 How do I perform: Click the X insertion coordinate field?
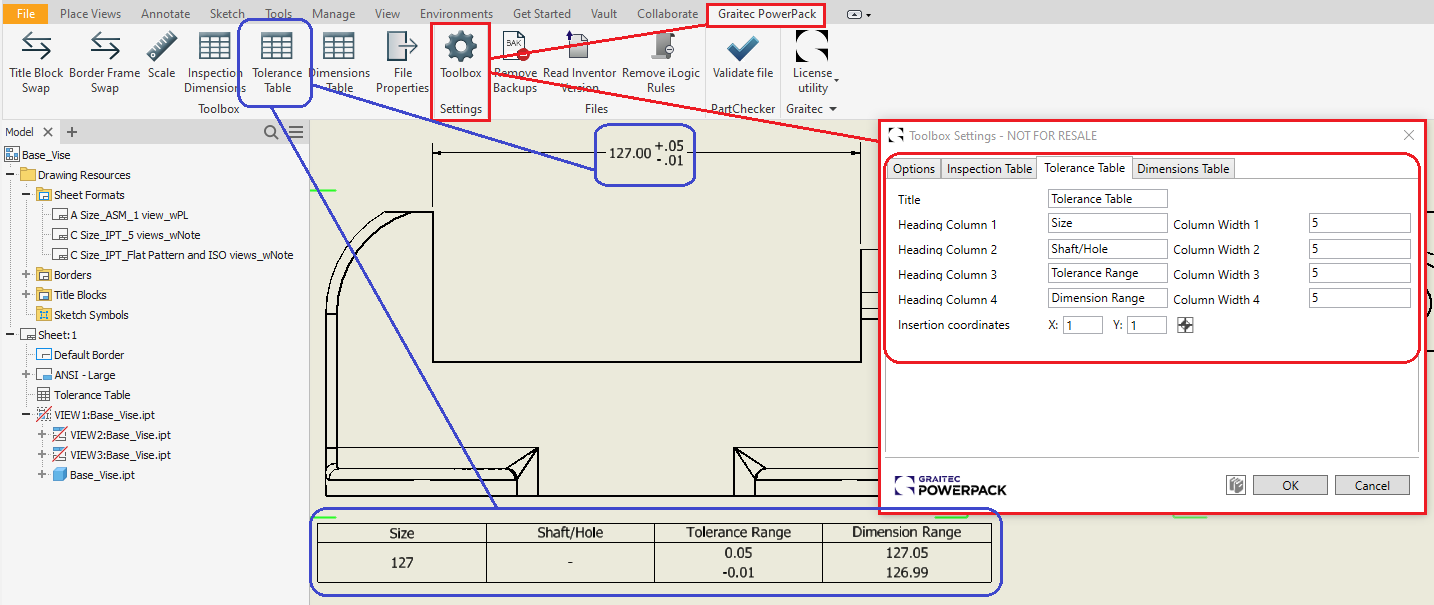tap(1082, 325)
